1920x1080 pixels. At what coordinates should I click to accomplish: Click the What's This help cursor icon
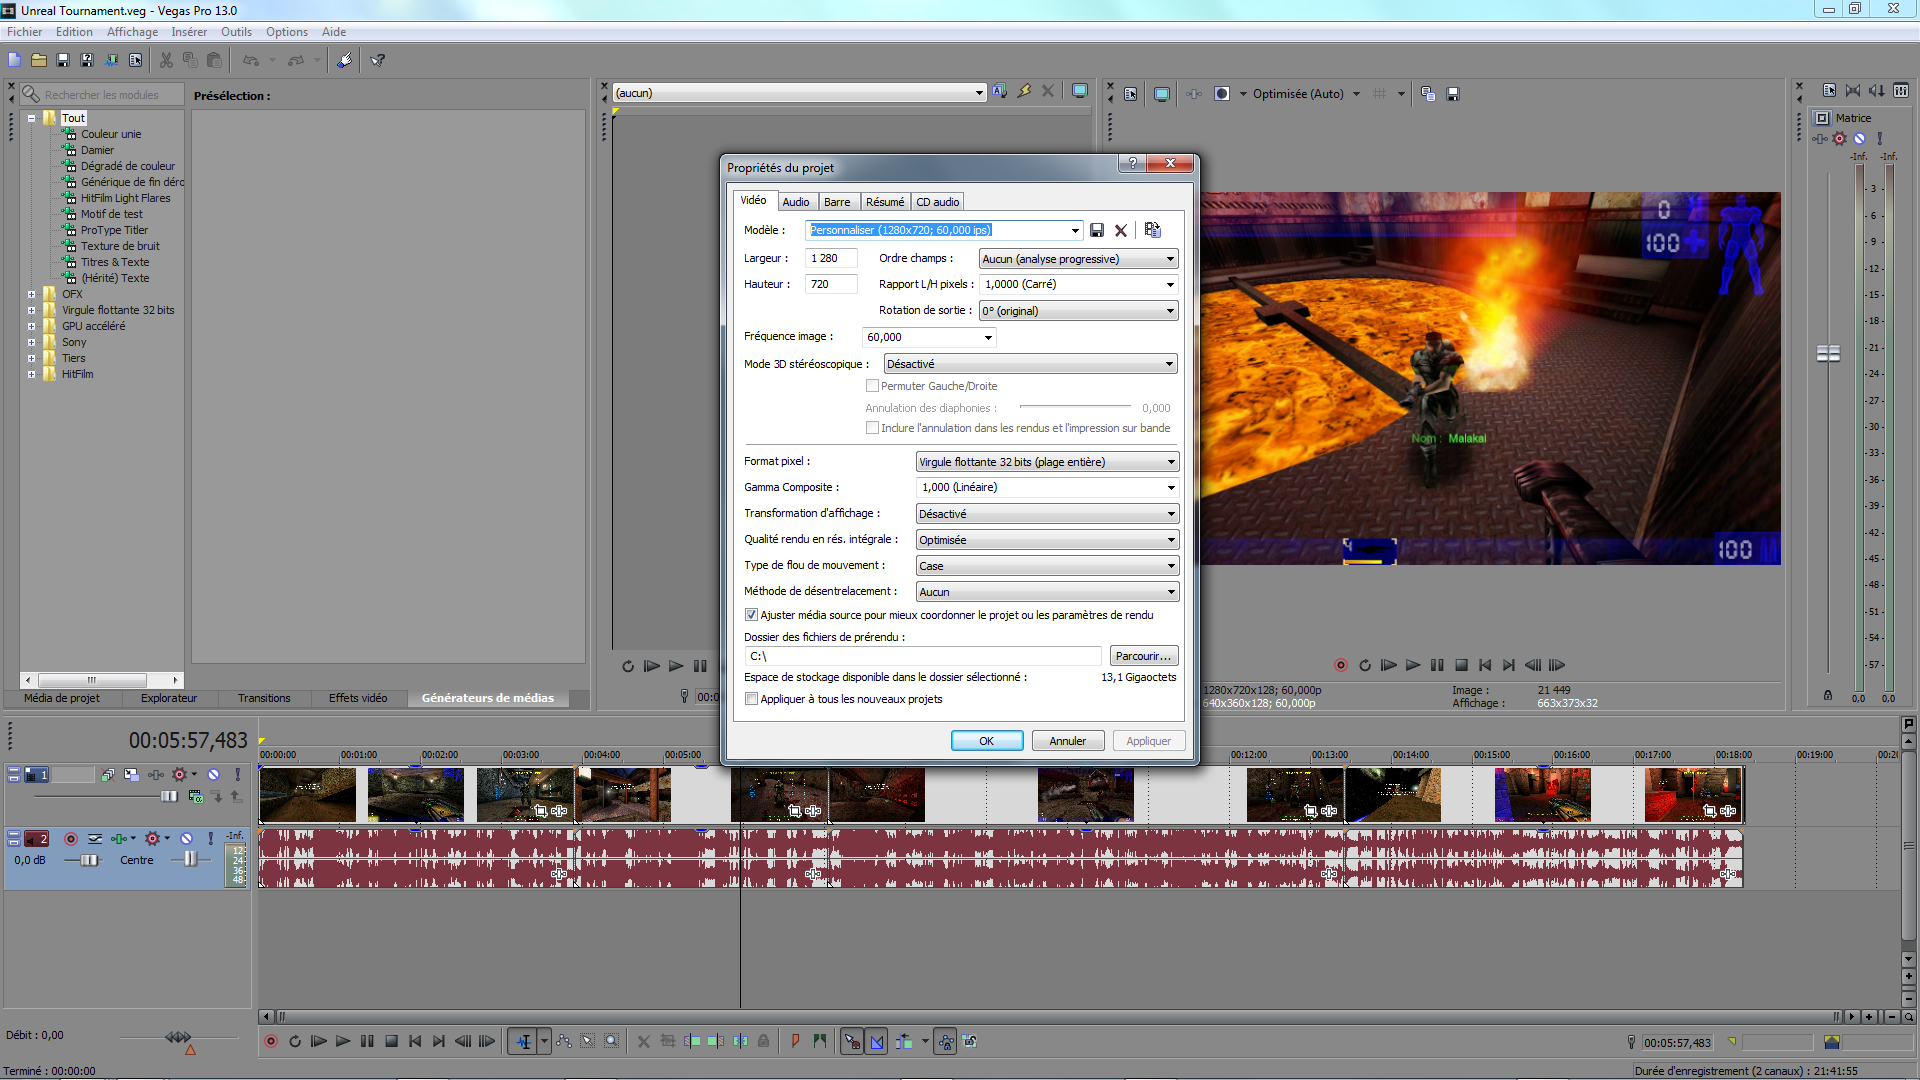pyautogui.click(x=378, y=60)
